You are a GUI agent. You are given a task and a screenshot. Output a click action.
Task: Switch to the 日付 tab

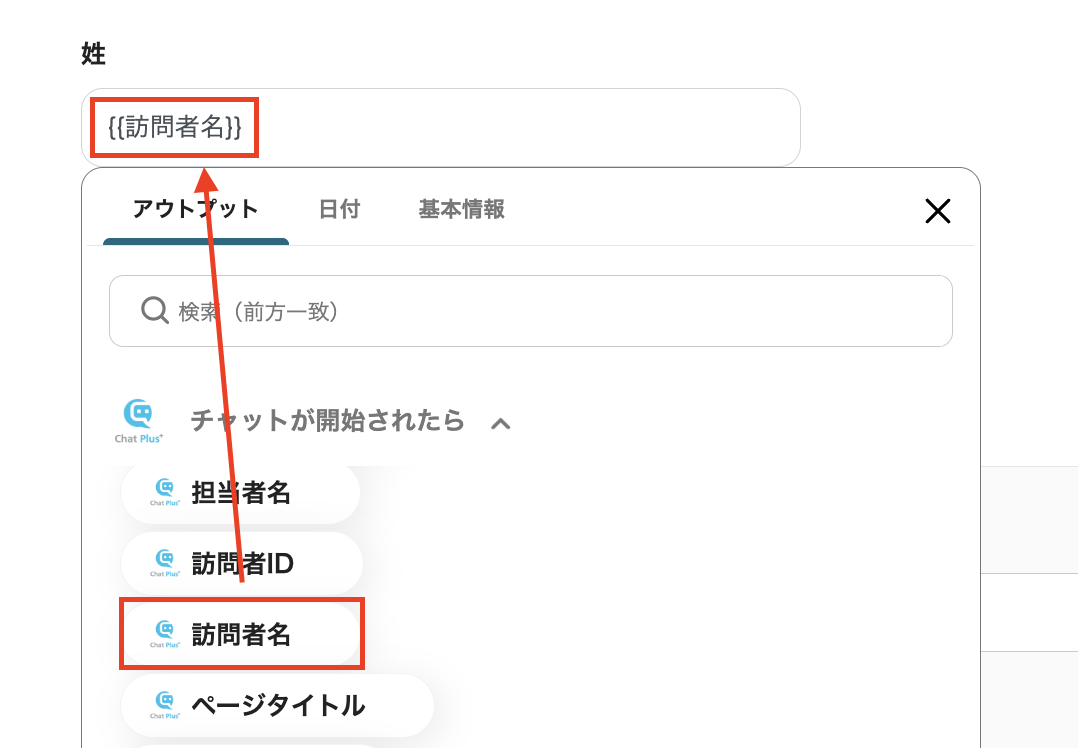pyautogui.click(x=340, y=209)
